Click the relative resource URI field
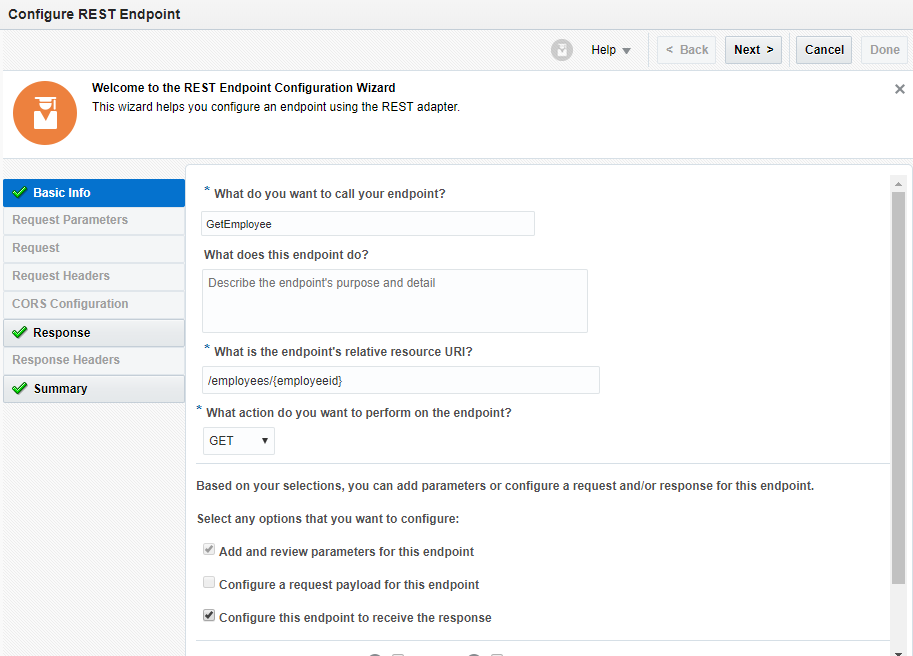Screen dimensions: 913x656 (400, 381)
